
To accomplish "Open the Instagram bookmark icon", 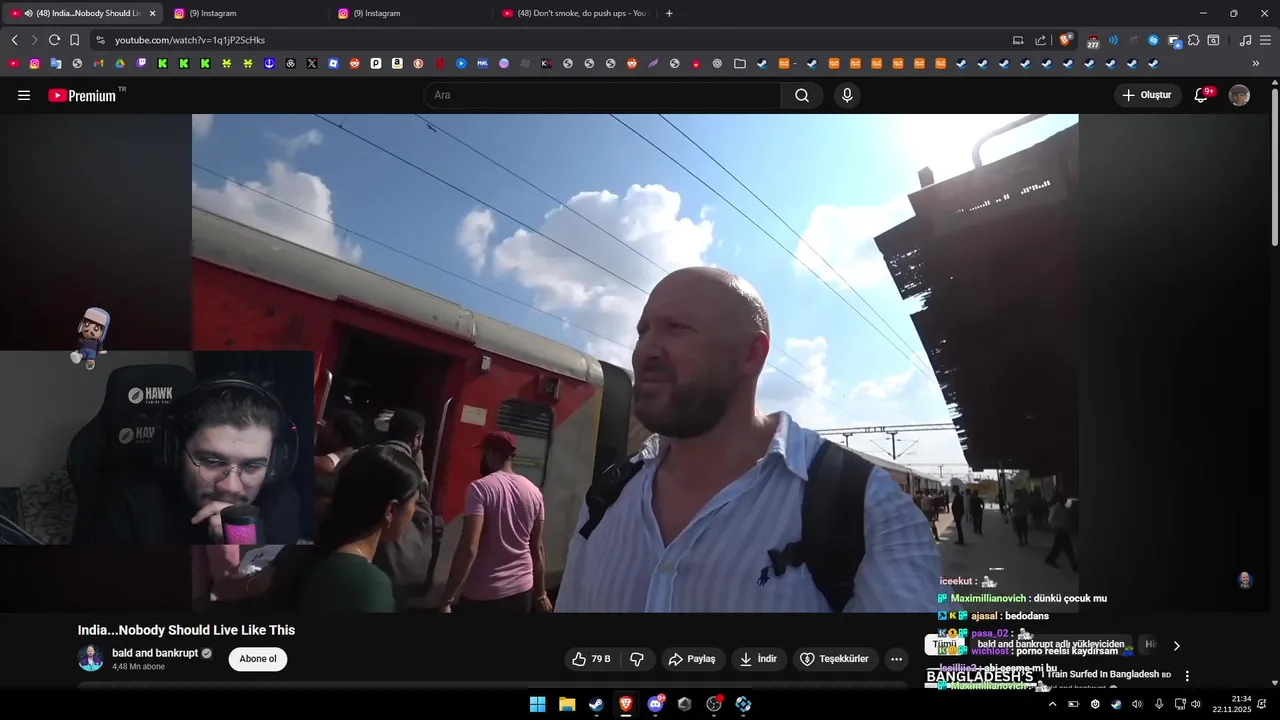I will (34, 63).
